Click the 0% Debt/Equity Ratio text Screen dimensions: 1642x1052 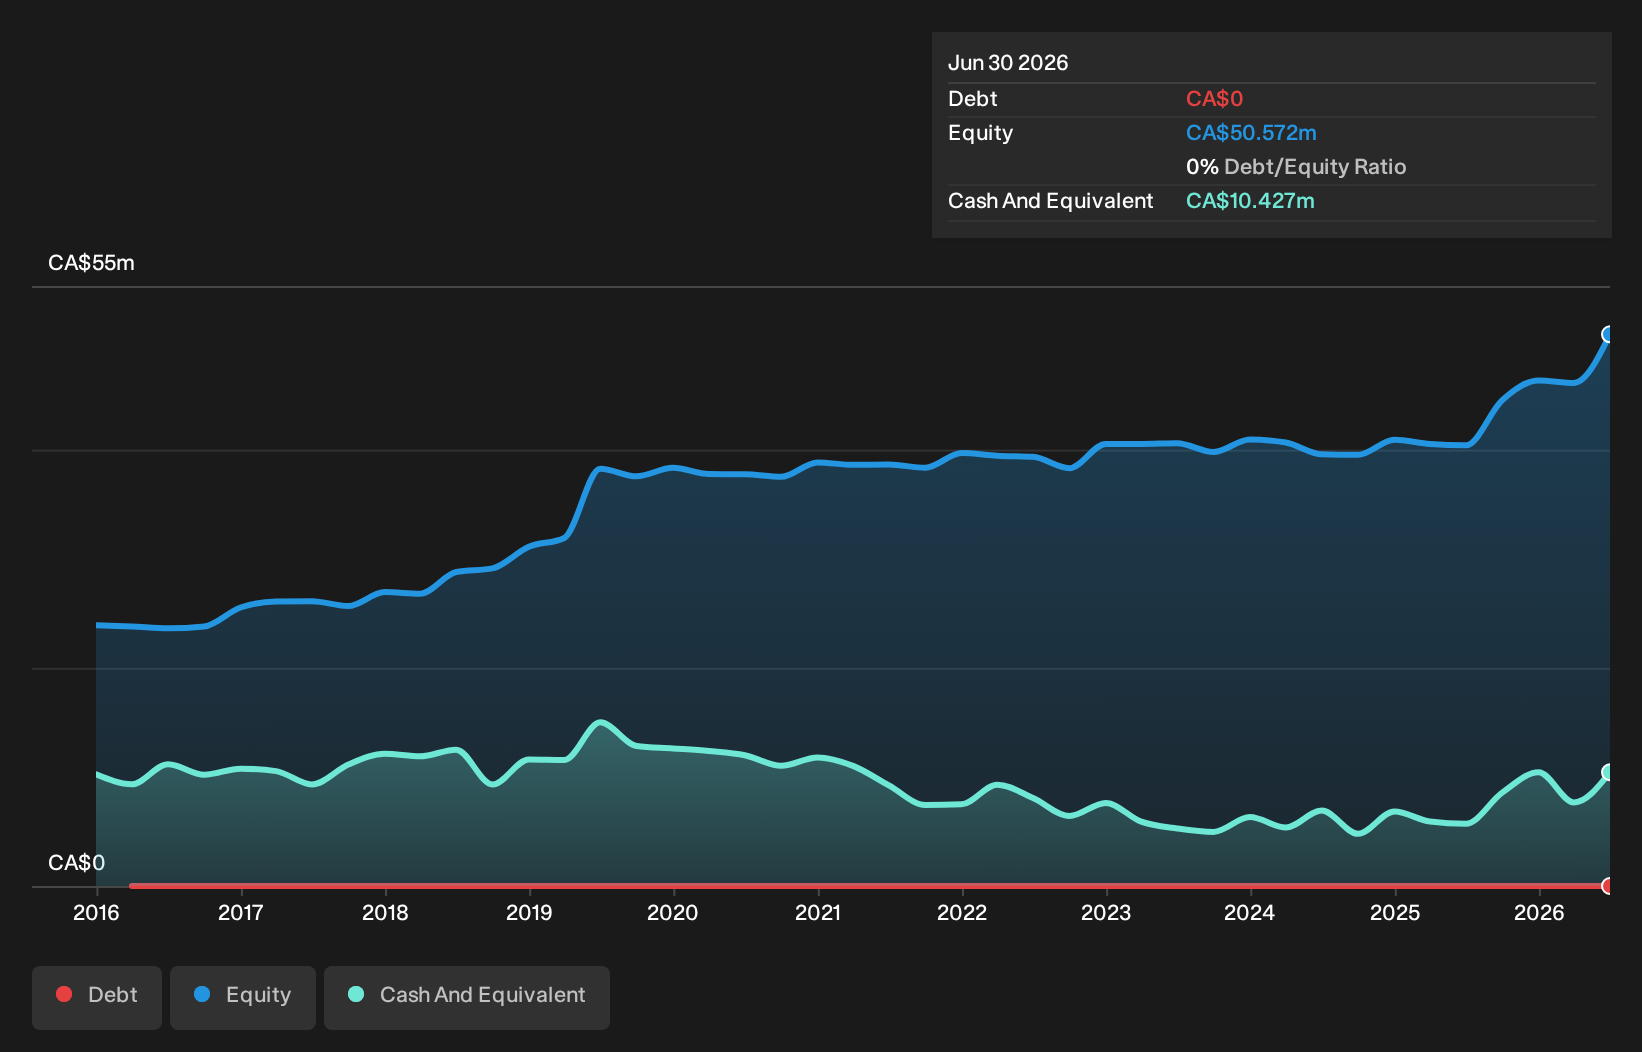[x=1296, y=167]
